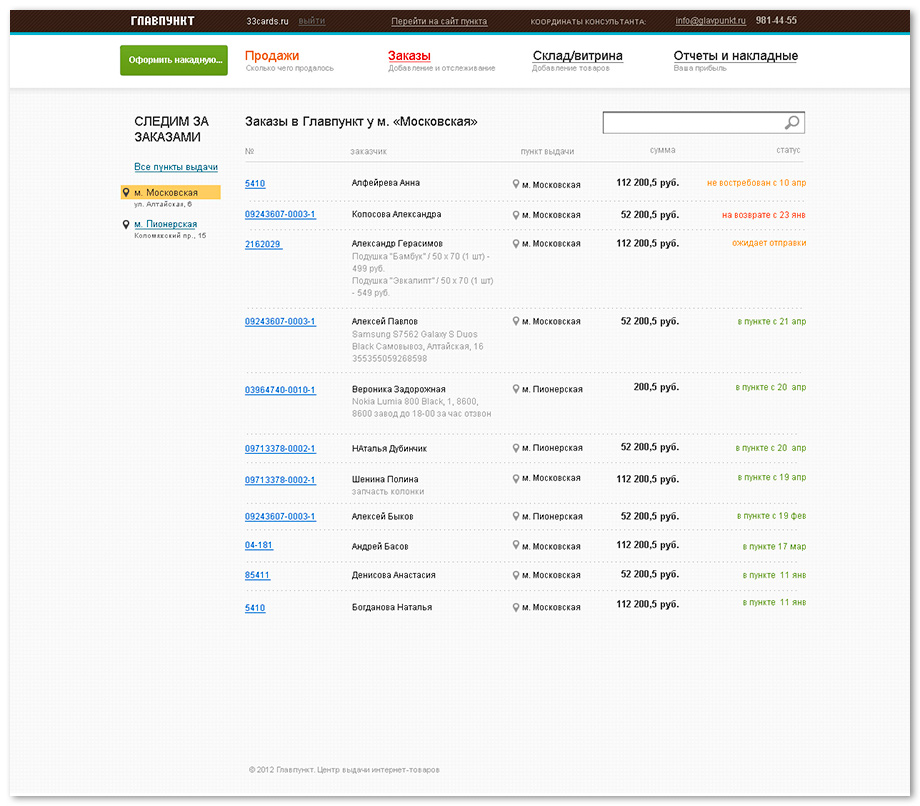Click customer name Александр Герасимов
This screenshot has width=920, height=806.
(x=397, y=243)
